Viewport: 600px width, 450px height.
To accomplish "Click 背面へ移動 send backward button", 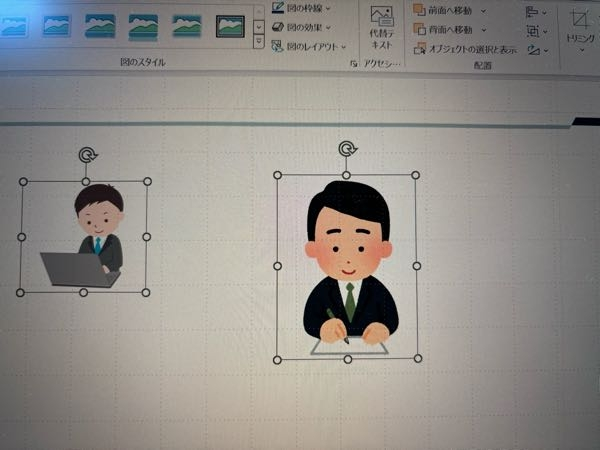I will (443, 29).
